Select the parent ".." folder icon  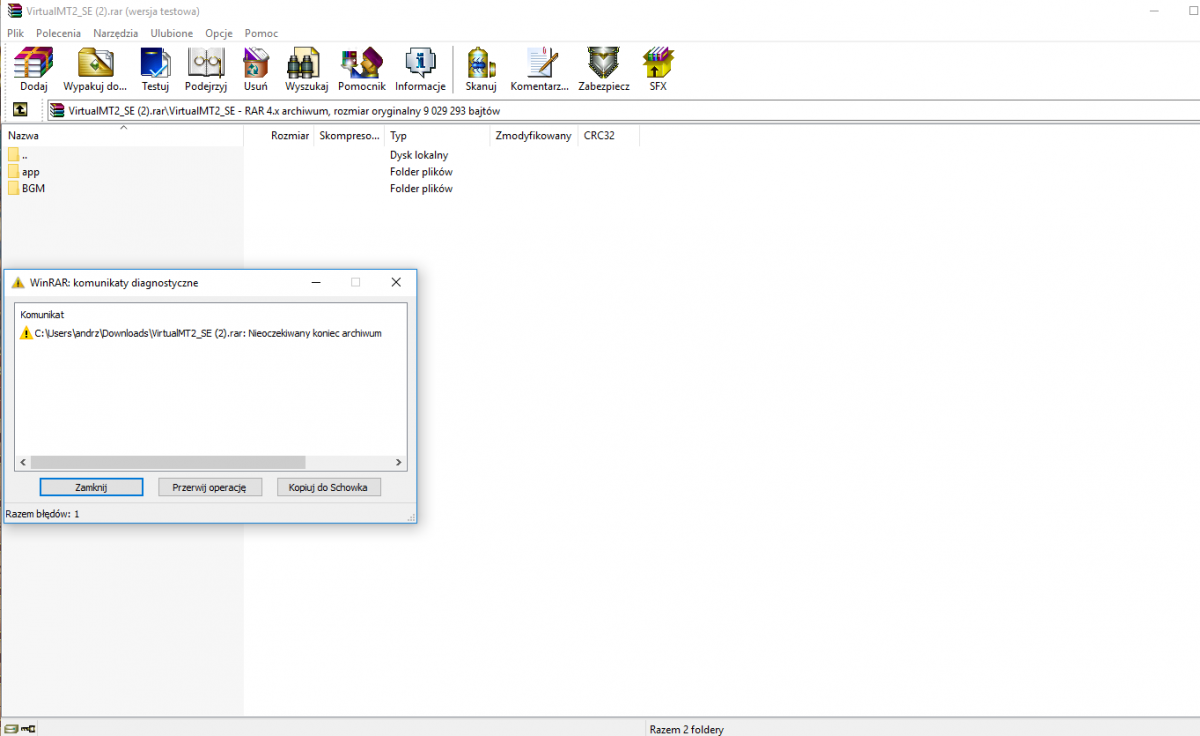13,155
